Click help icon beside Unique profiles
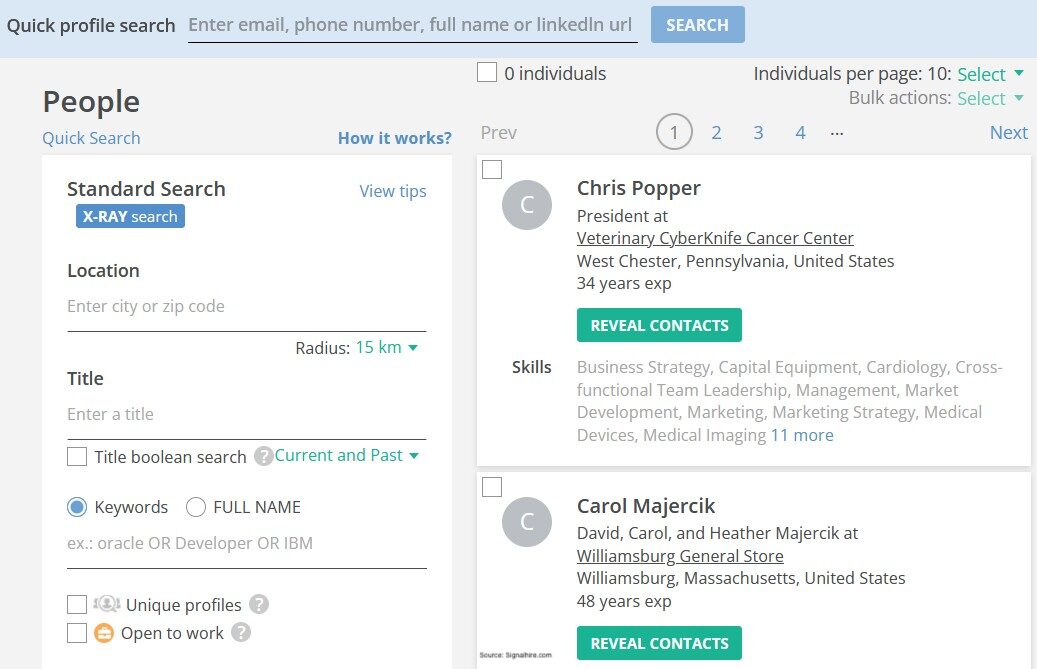Viewport: 1037px width, 669px height. pos(259,604)
